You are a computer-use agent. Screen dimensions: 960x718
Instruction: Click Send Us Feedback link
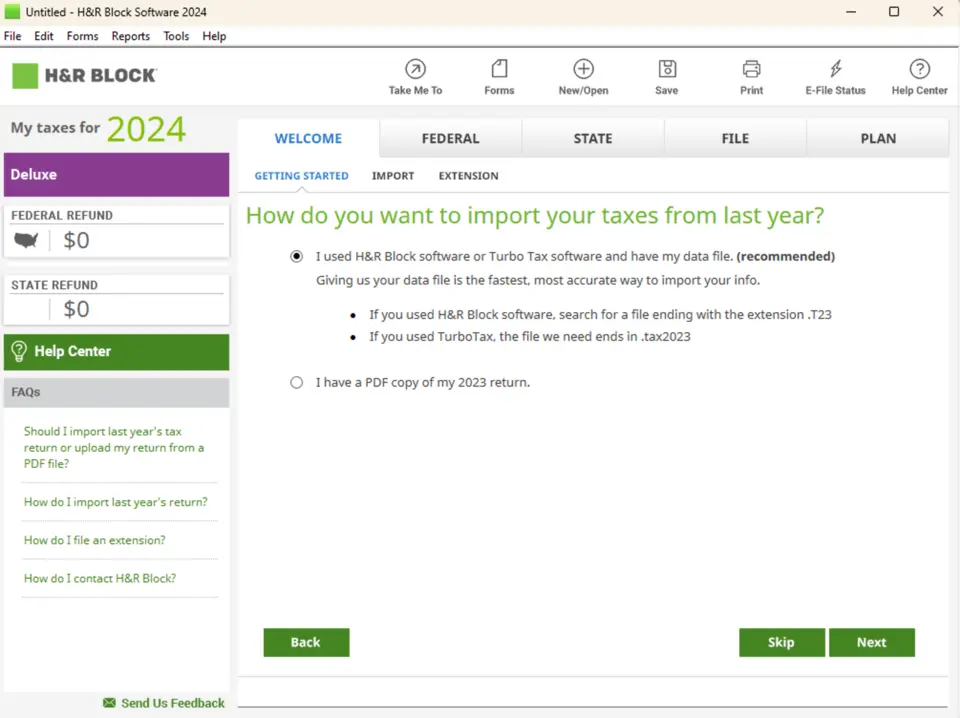pos(173,703)
